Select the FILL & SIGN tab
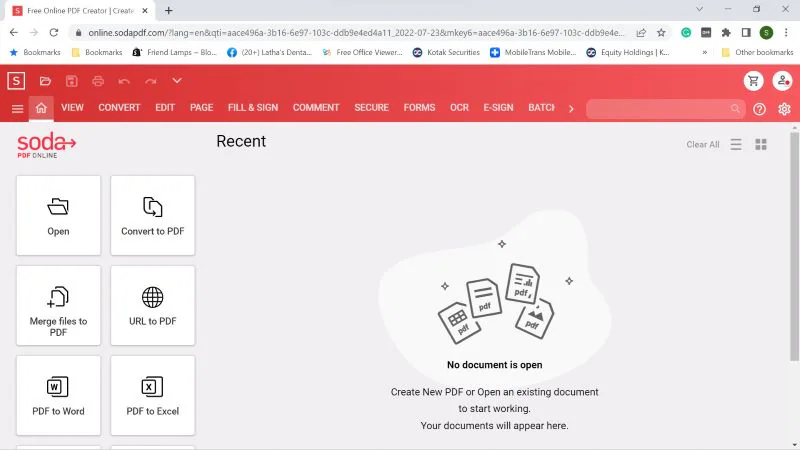This screenshot has height=450, width=800. click(253, 108)
